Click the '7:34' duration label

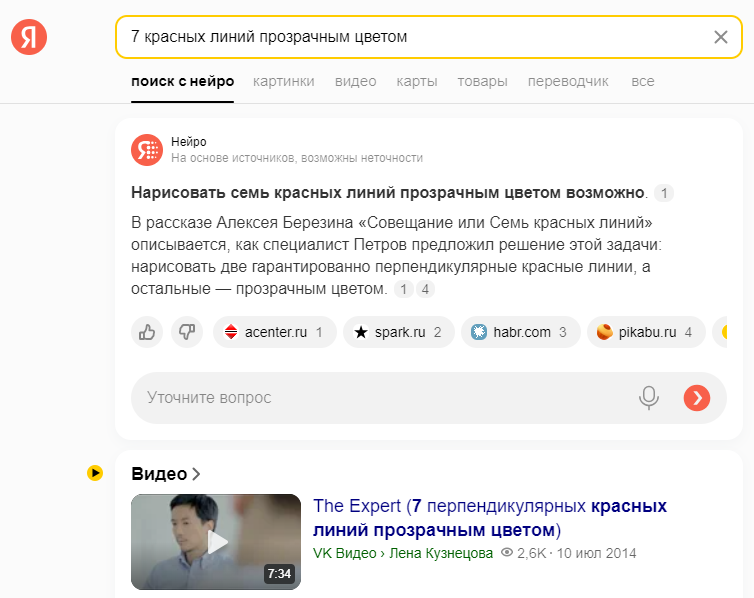[279, 573]
